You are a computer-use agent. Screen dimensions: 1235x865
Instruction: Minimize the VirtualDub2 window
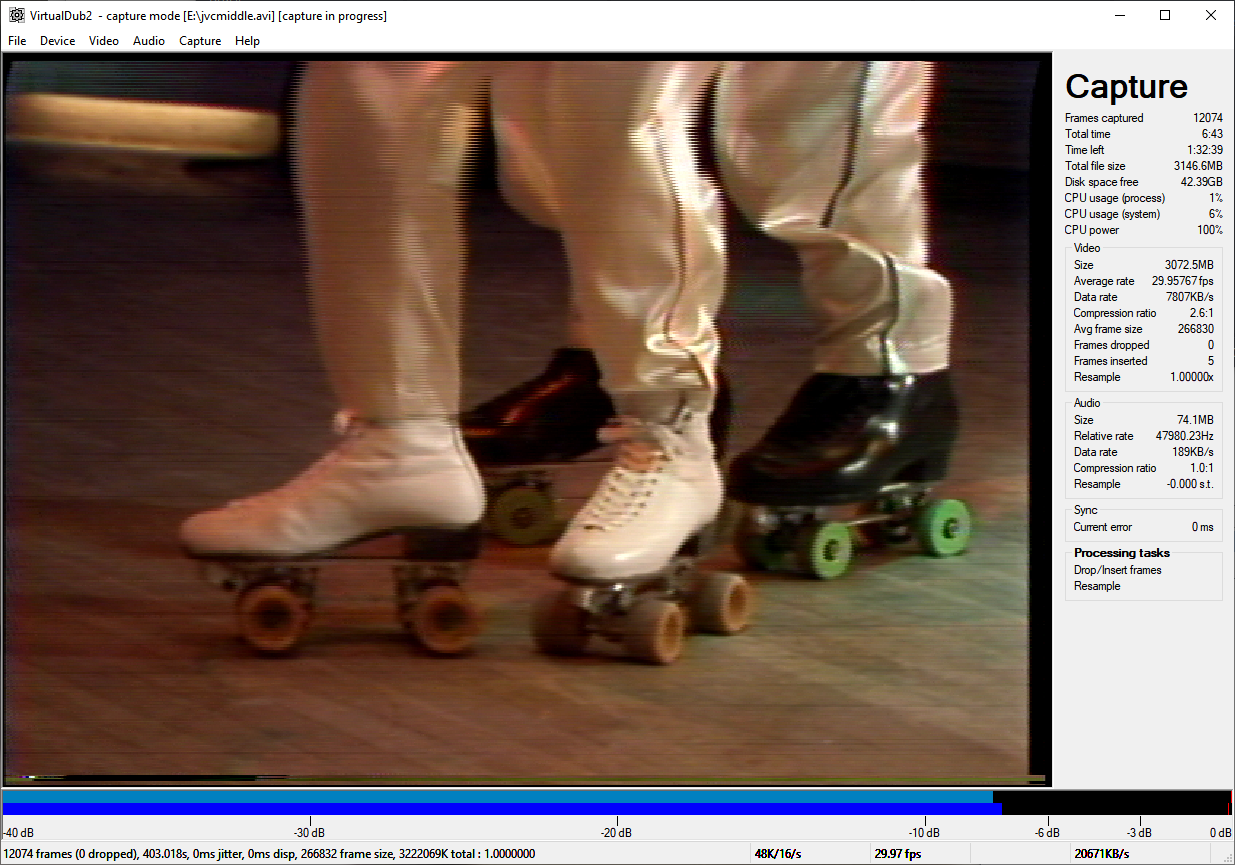point(1118,15)
